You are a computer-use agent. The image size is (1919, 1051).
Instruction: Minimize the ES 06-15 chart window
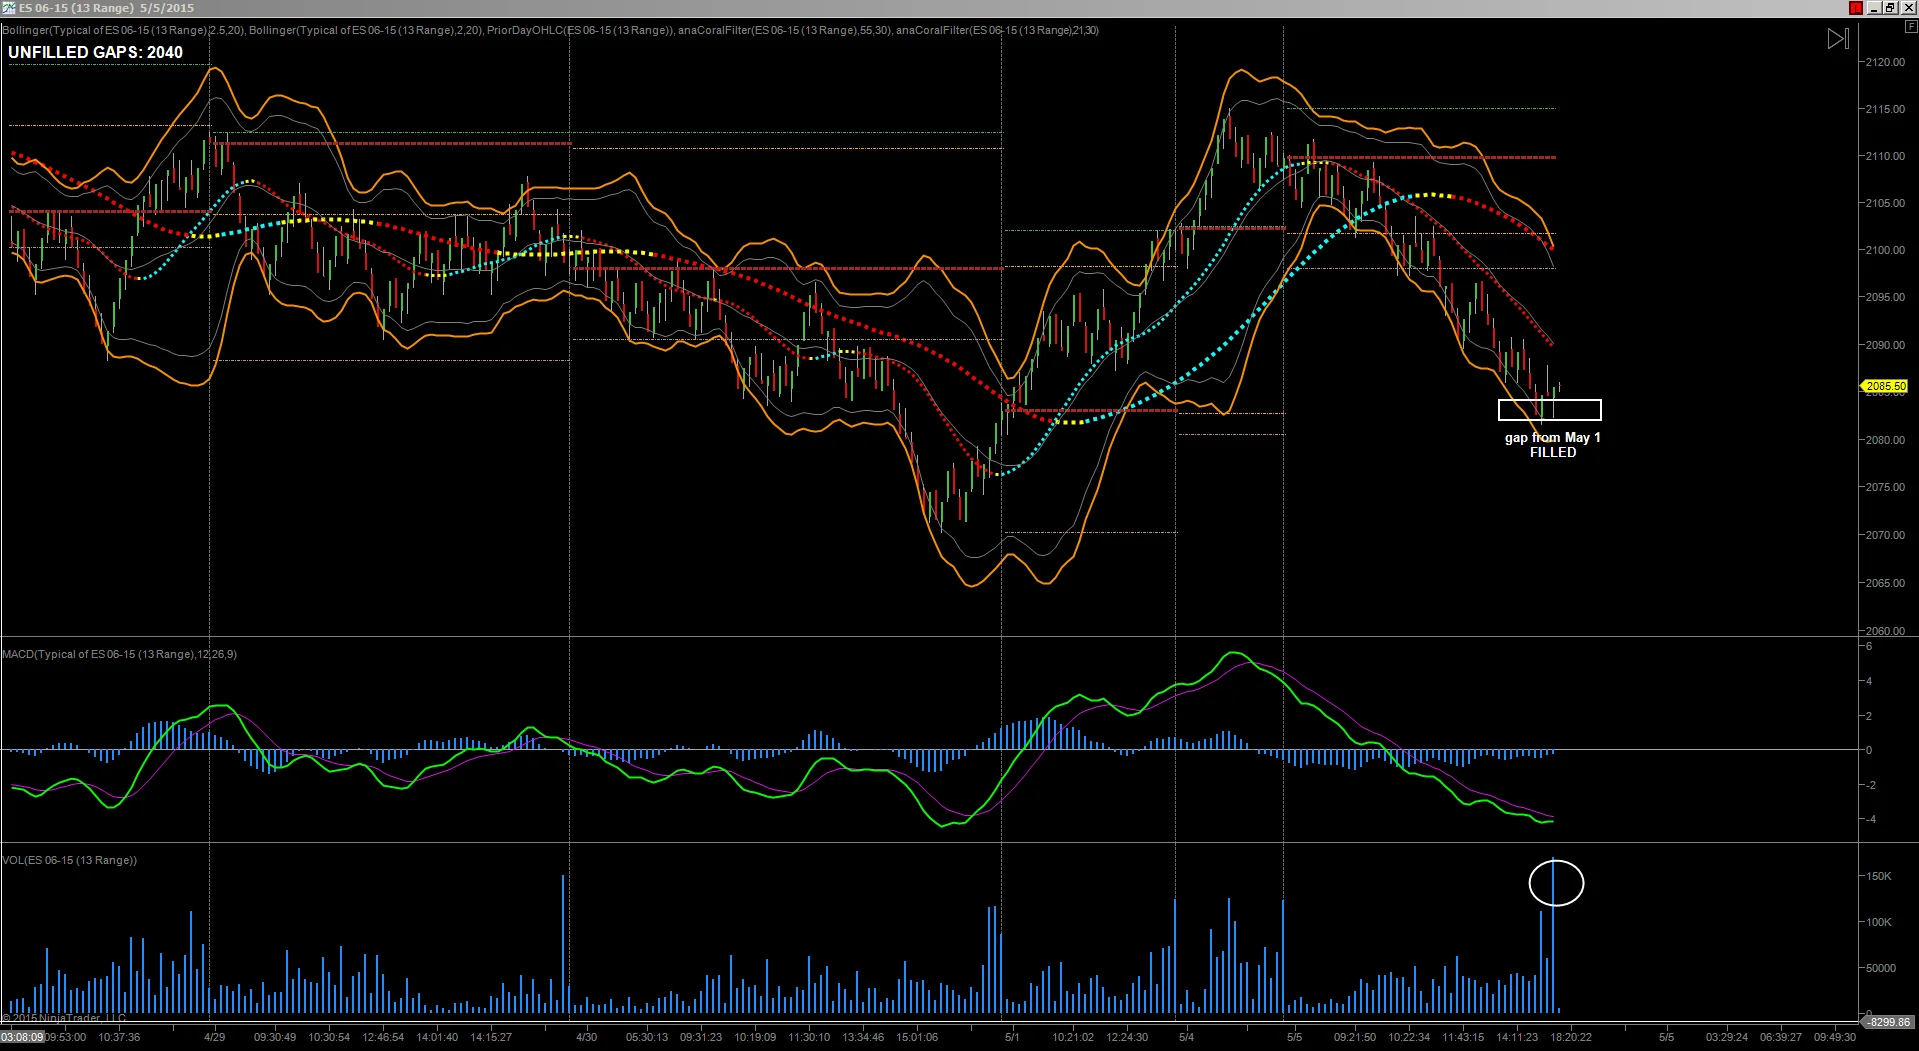(x=1875, y=8)
